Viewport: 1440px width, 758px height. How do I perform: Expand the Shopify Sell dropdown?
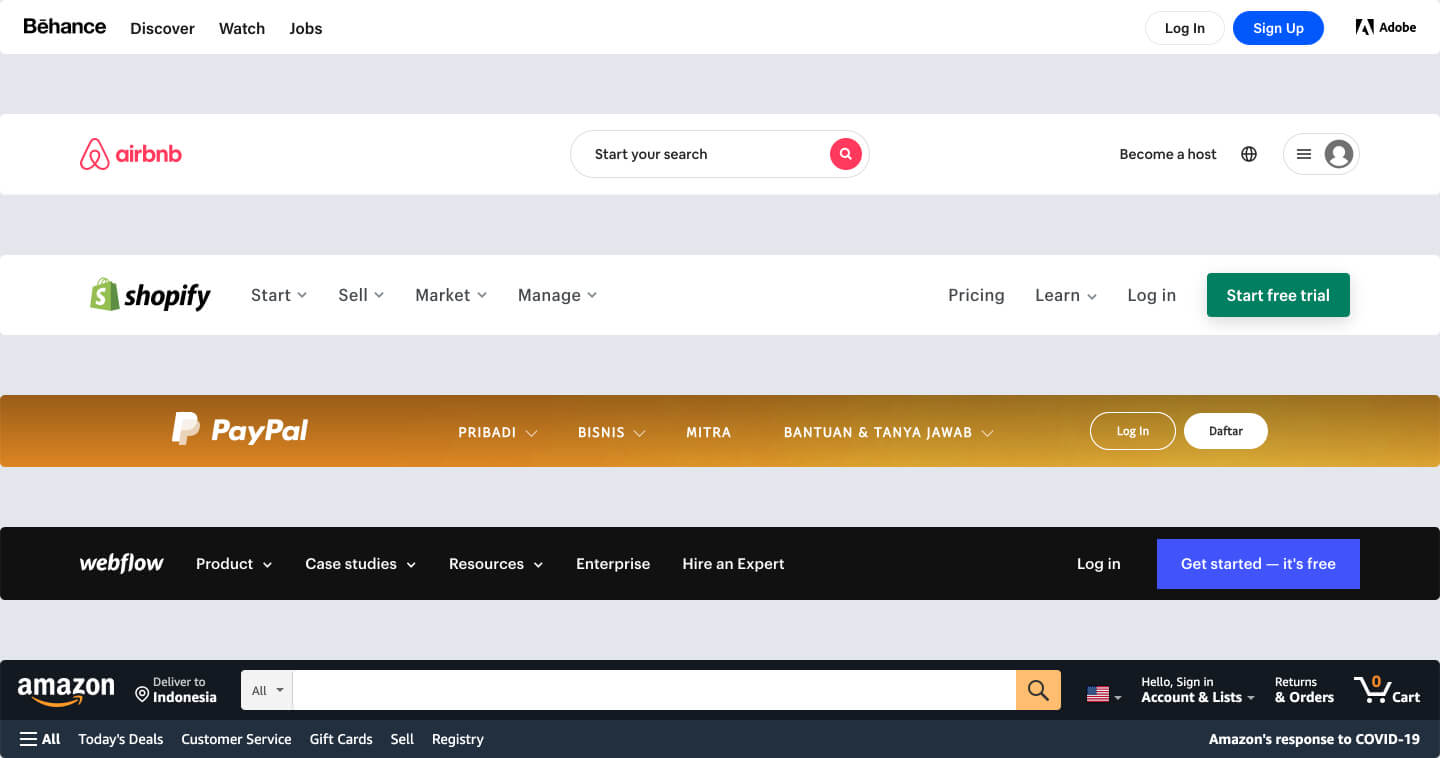(360, 294)
